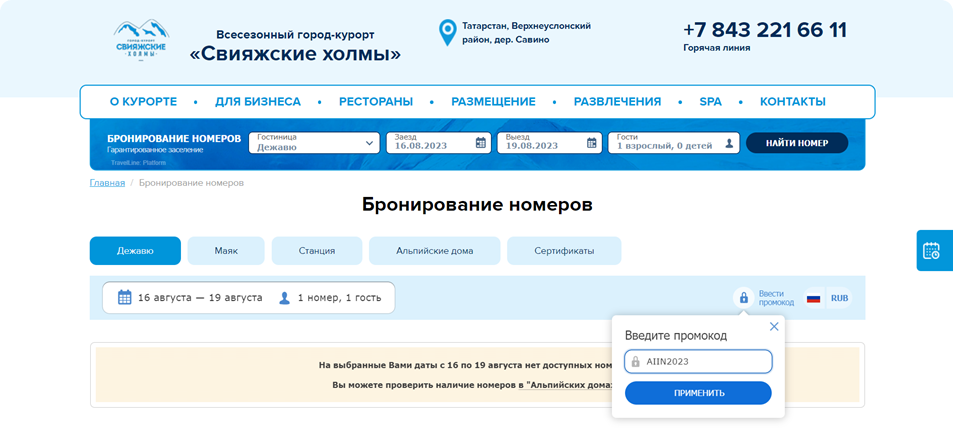Screen dimensions: 953x428
Task: Click the ПРИМЕНИТЬ button
Action: click(698, 393)
